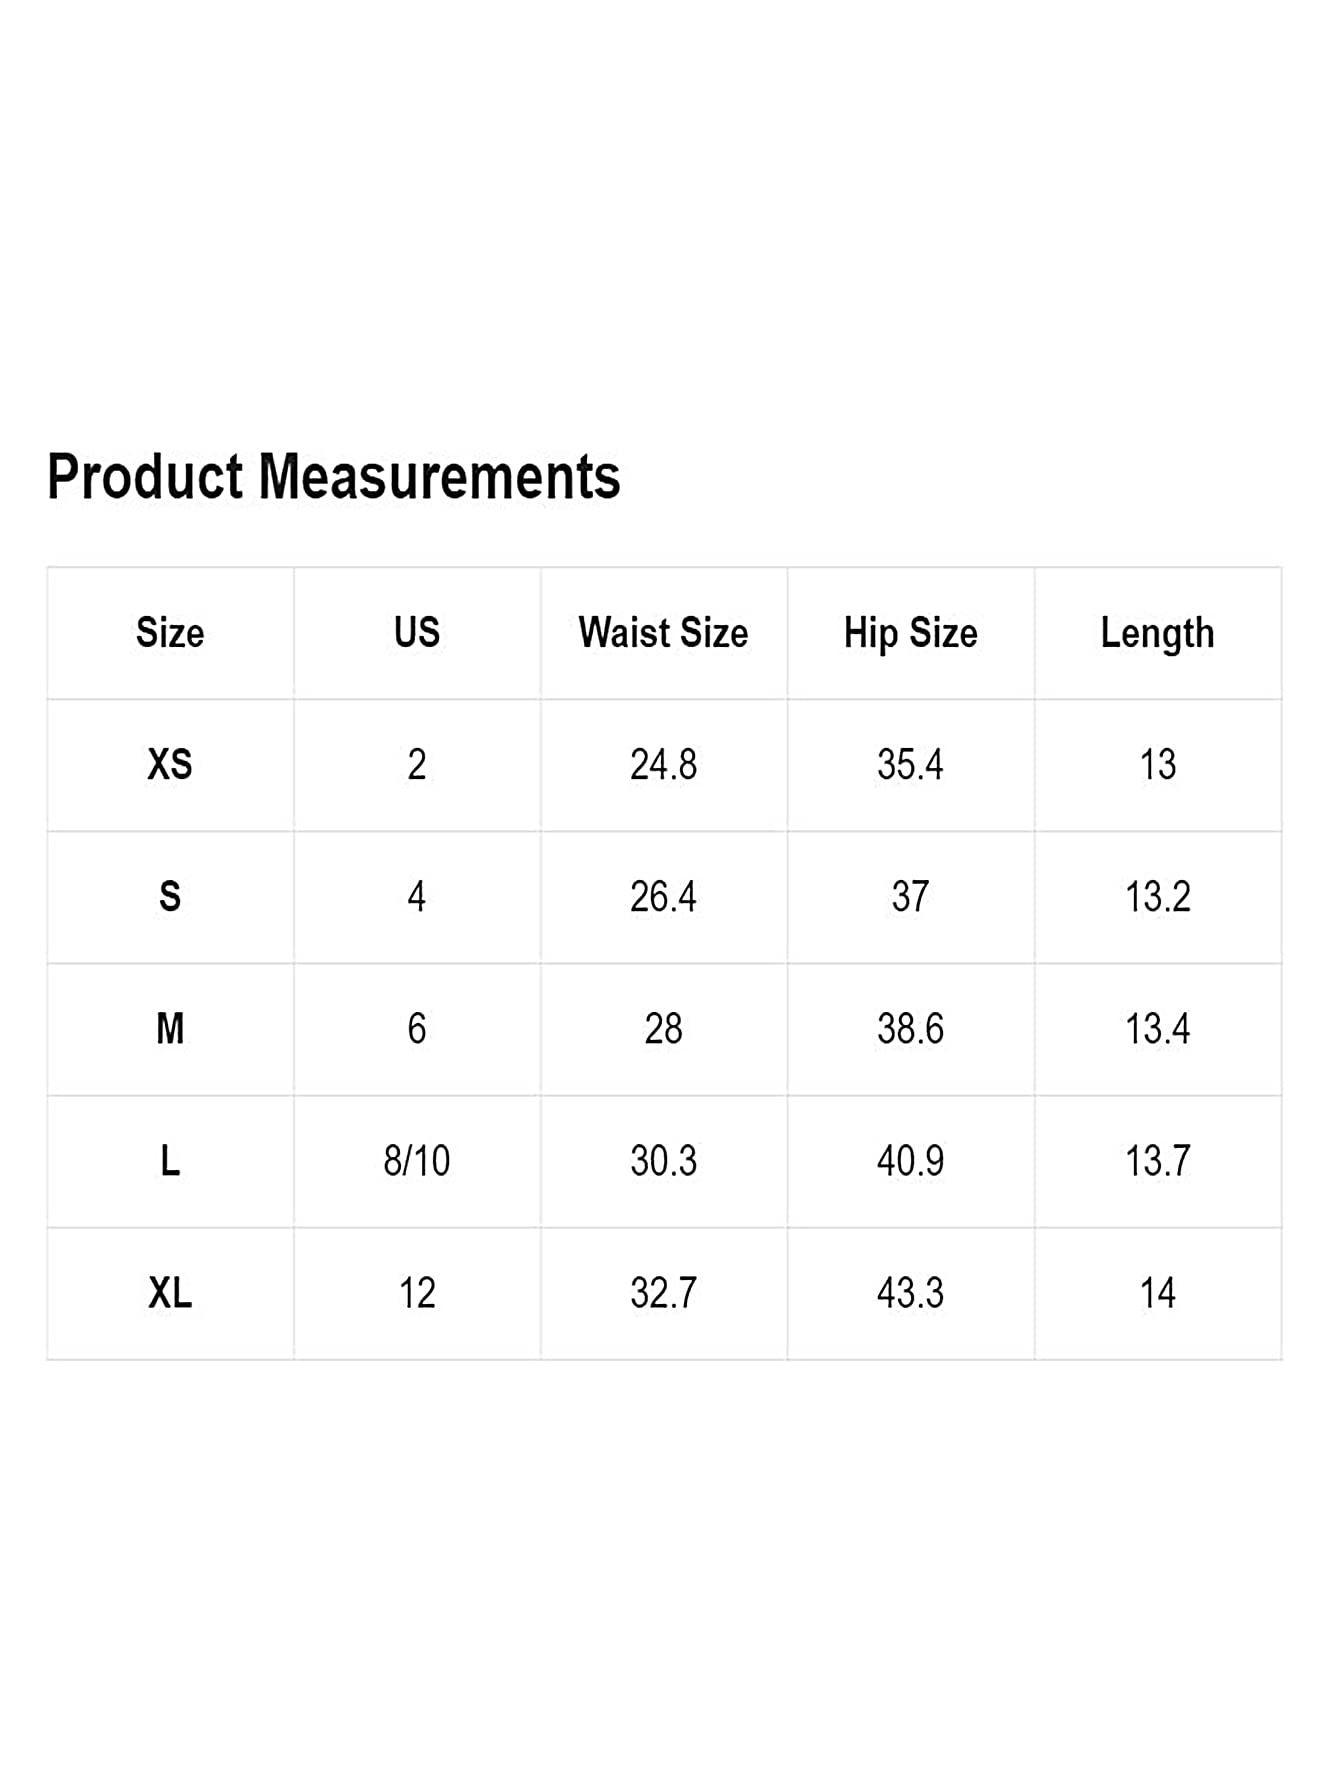Viewport: 1340px width, 1785px height.
Task: Select the L size row label
Action: coord(170,1161)
